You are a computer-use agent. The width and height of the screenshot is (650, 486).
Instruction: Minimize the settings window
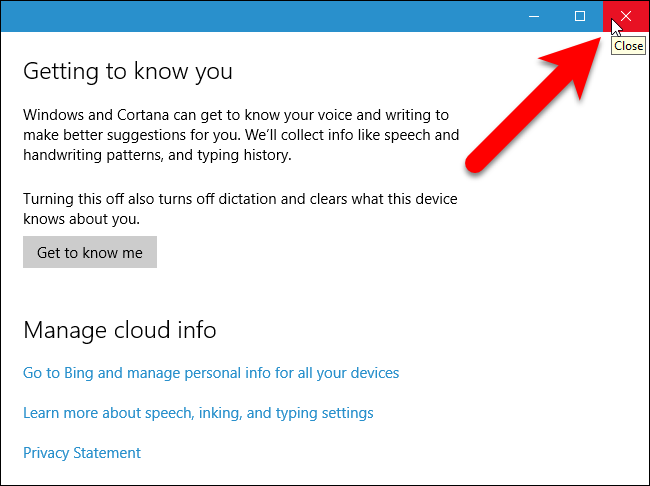point(535,16)
